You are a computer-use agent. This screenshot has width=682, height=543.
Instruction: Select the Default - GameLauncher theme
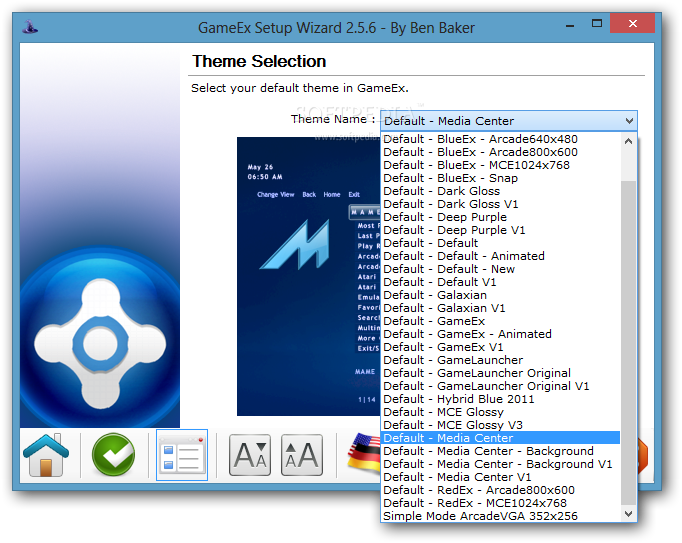click(500, 360)
